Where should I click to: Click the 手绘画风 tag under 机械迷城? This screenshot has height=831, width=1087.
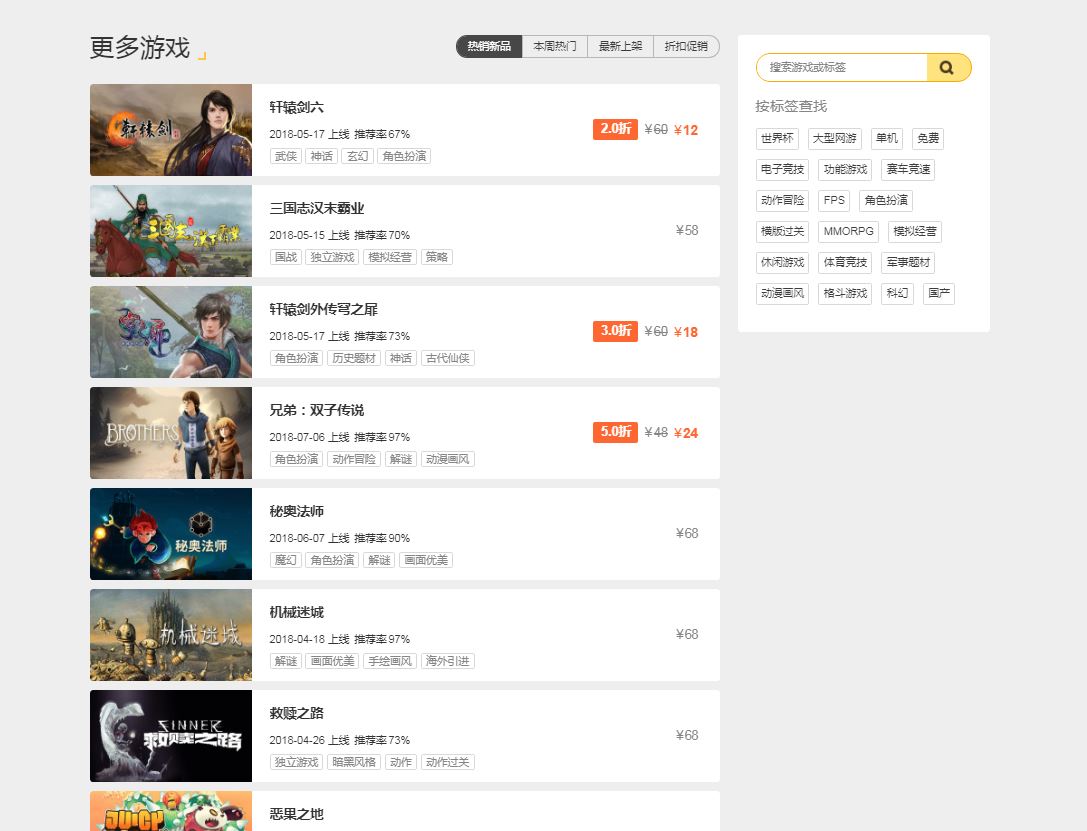(x=390, y=661)
